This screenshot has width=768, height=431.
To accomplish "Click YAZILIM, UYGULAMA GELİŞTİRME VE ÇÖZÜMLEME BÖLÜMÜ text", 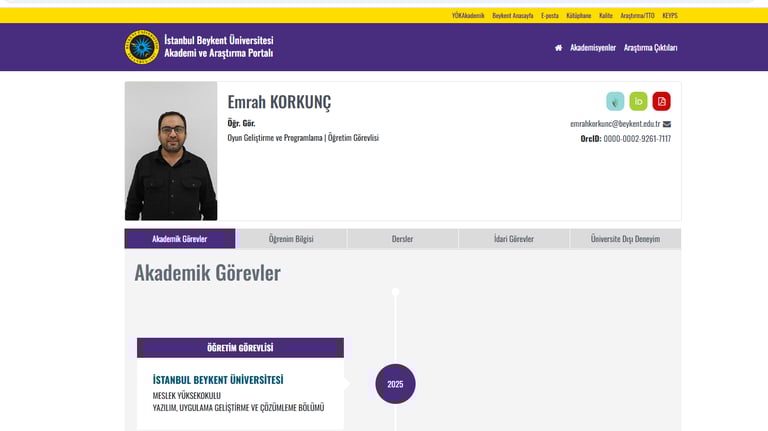I will (x=238, y=407).
